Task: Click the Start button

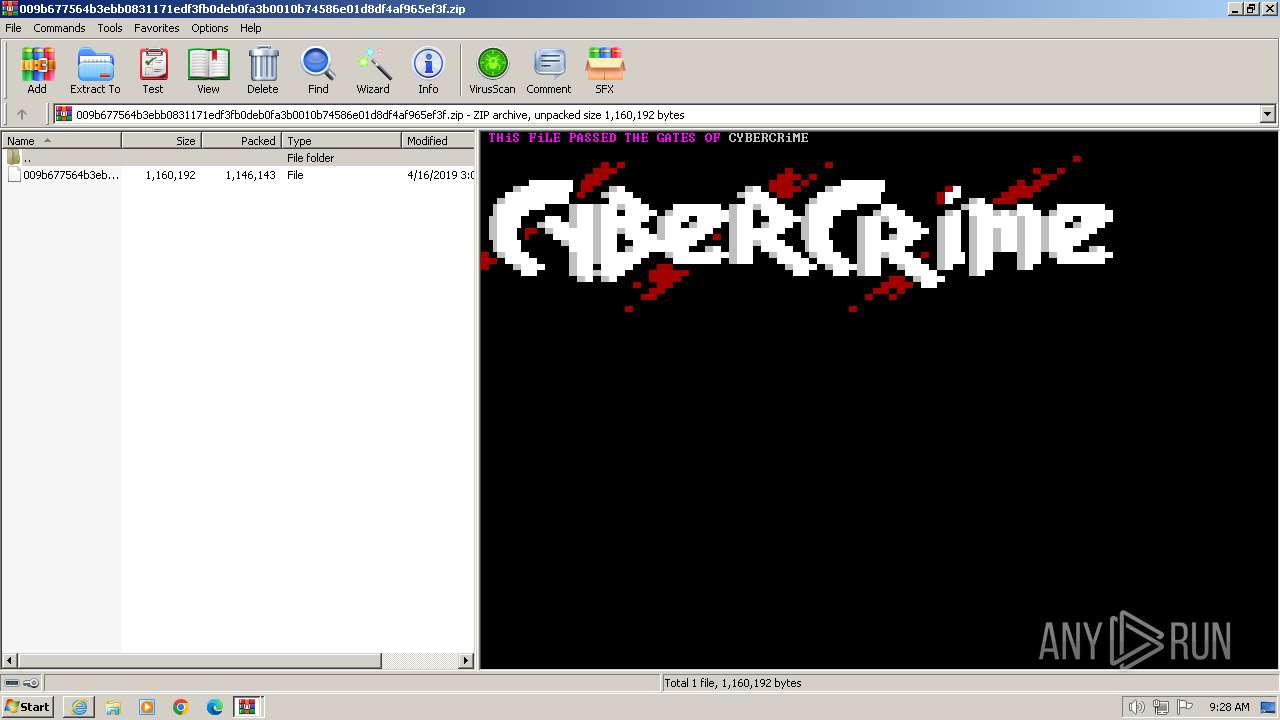Action: click(28, 707)
